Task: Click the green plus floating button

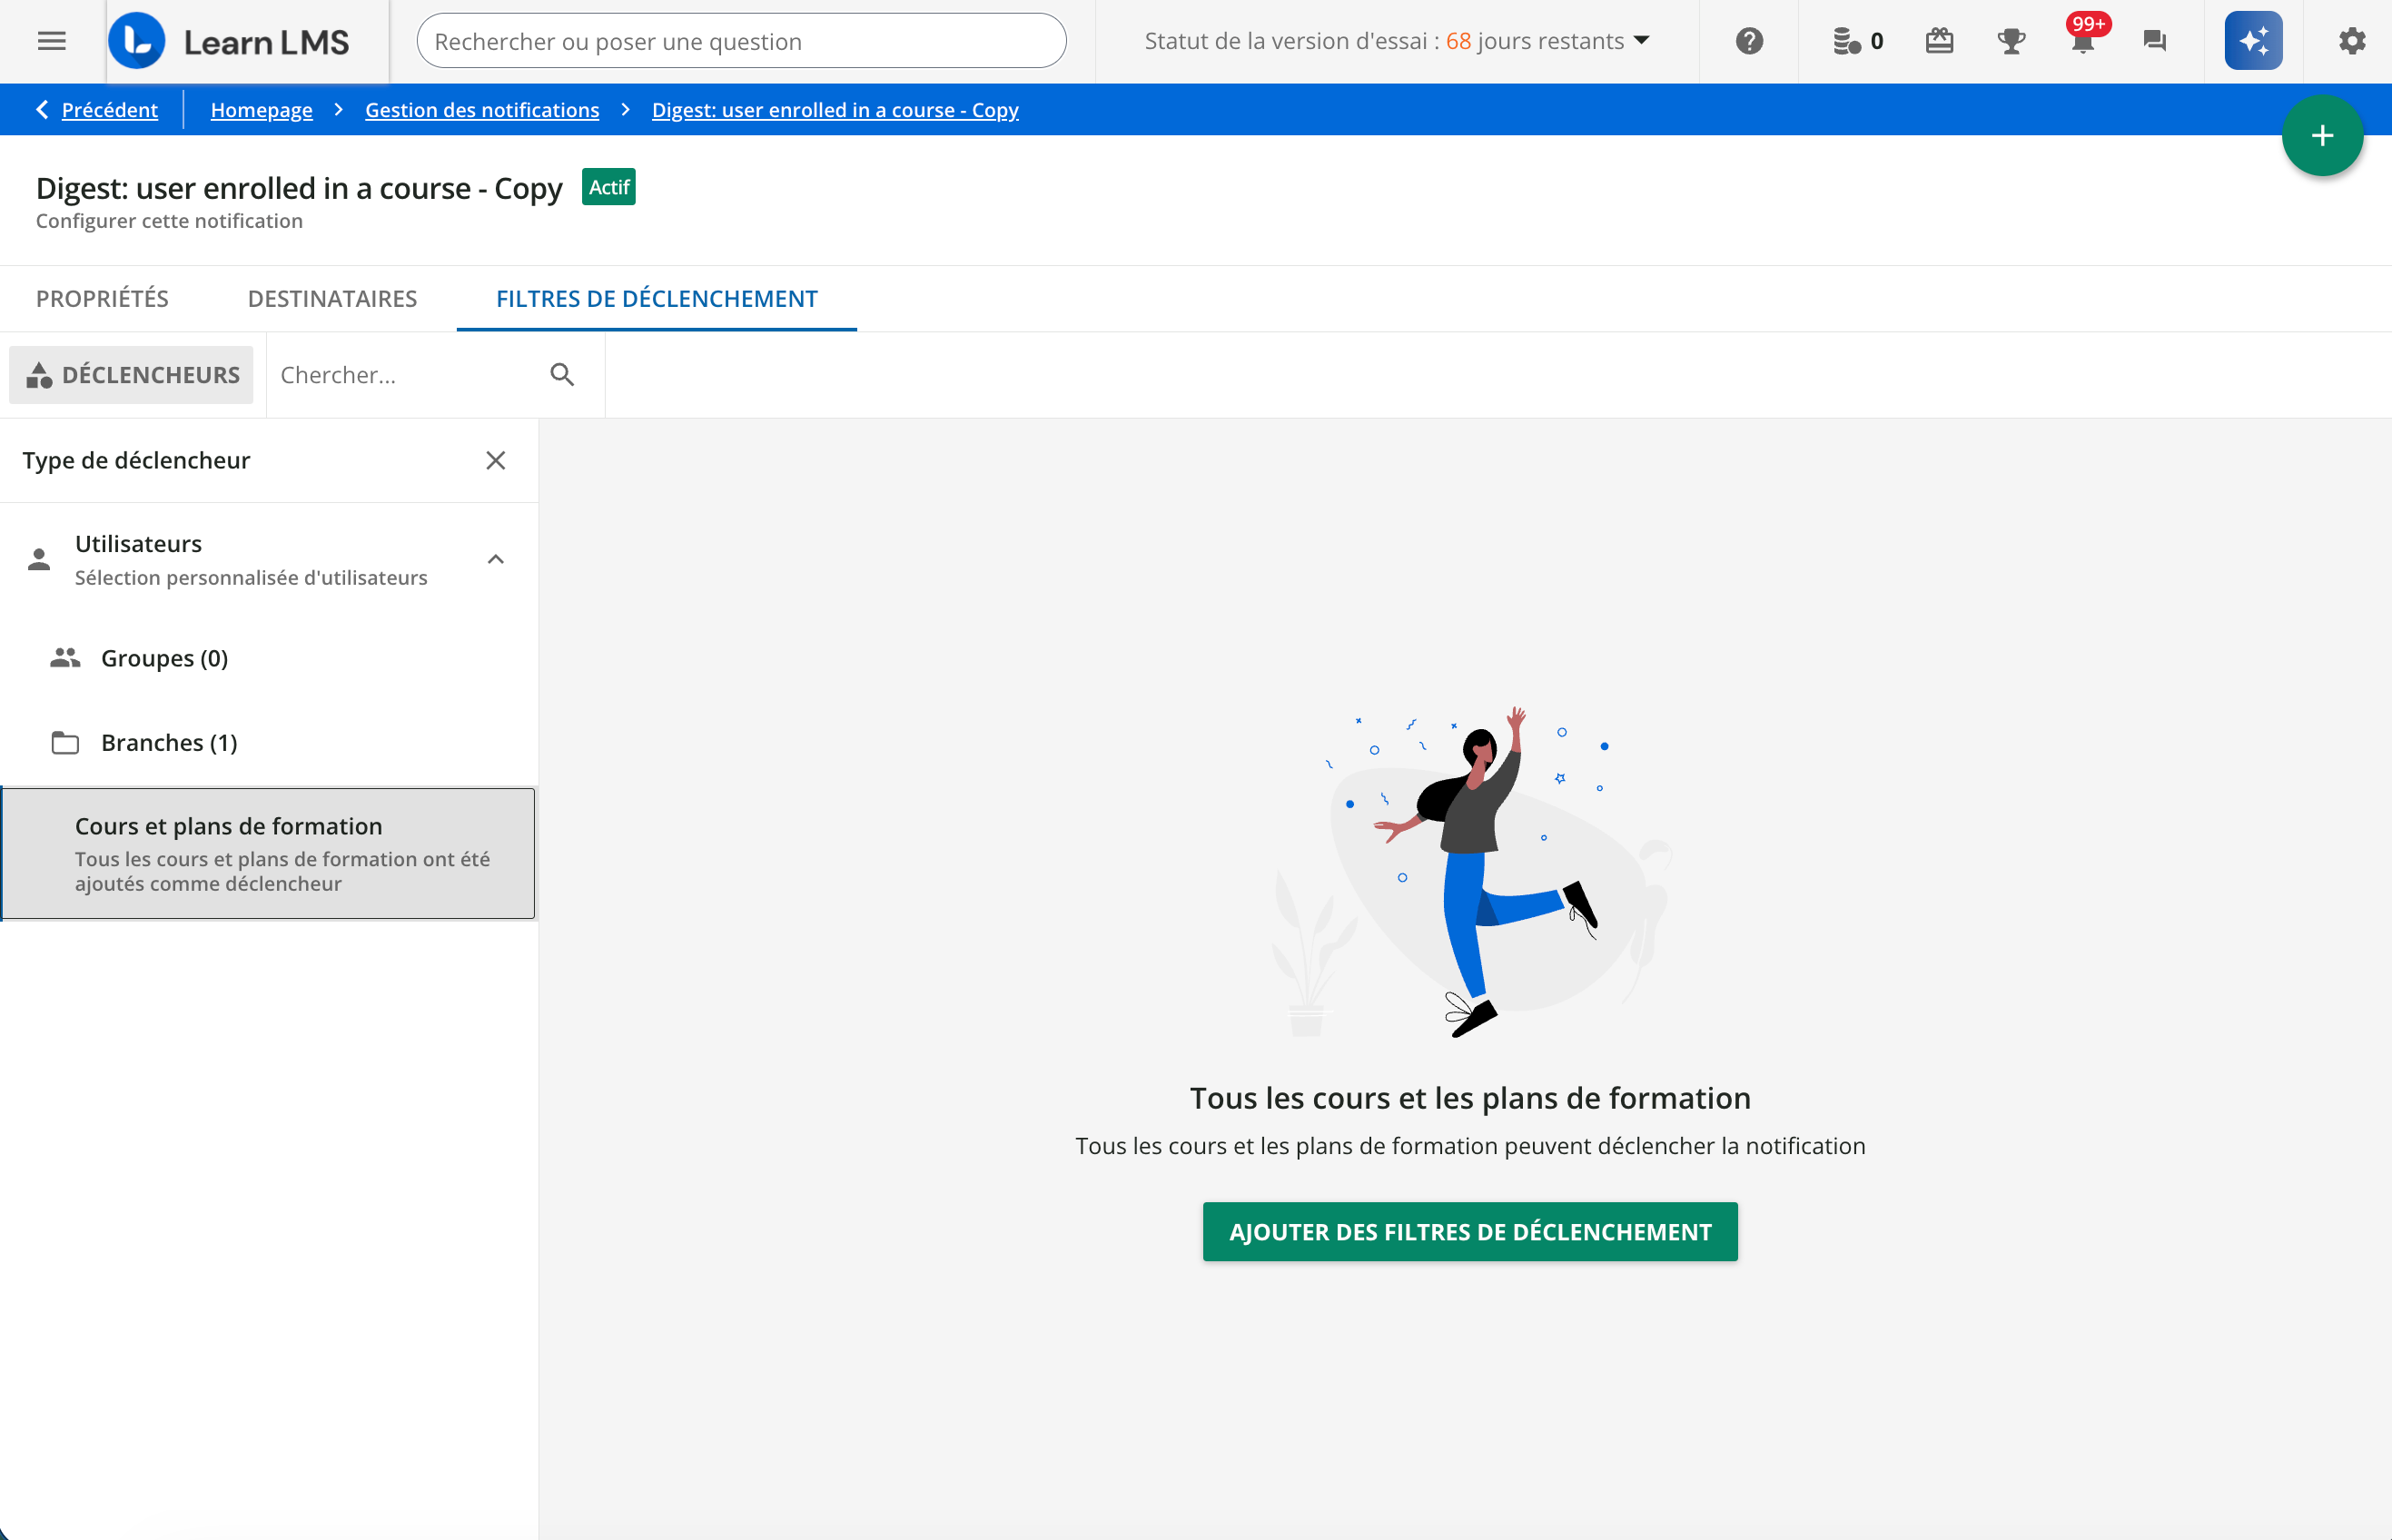Action: (2322, 136)
